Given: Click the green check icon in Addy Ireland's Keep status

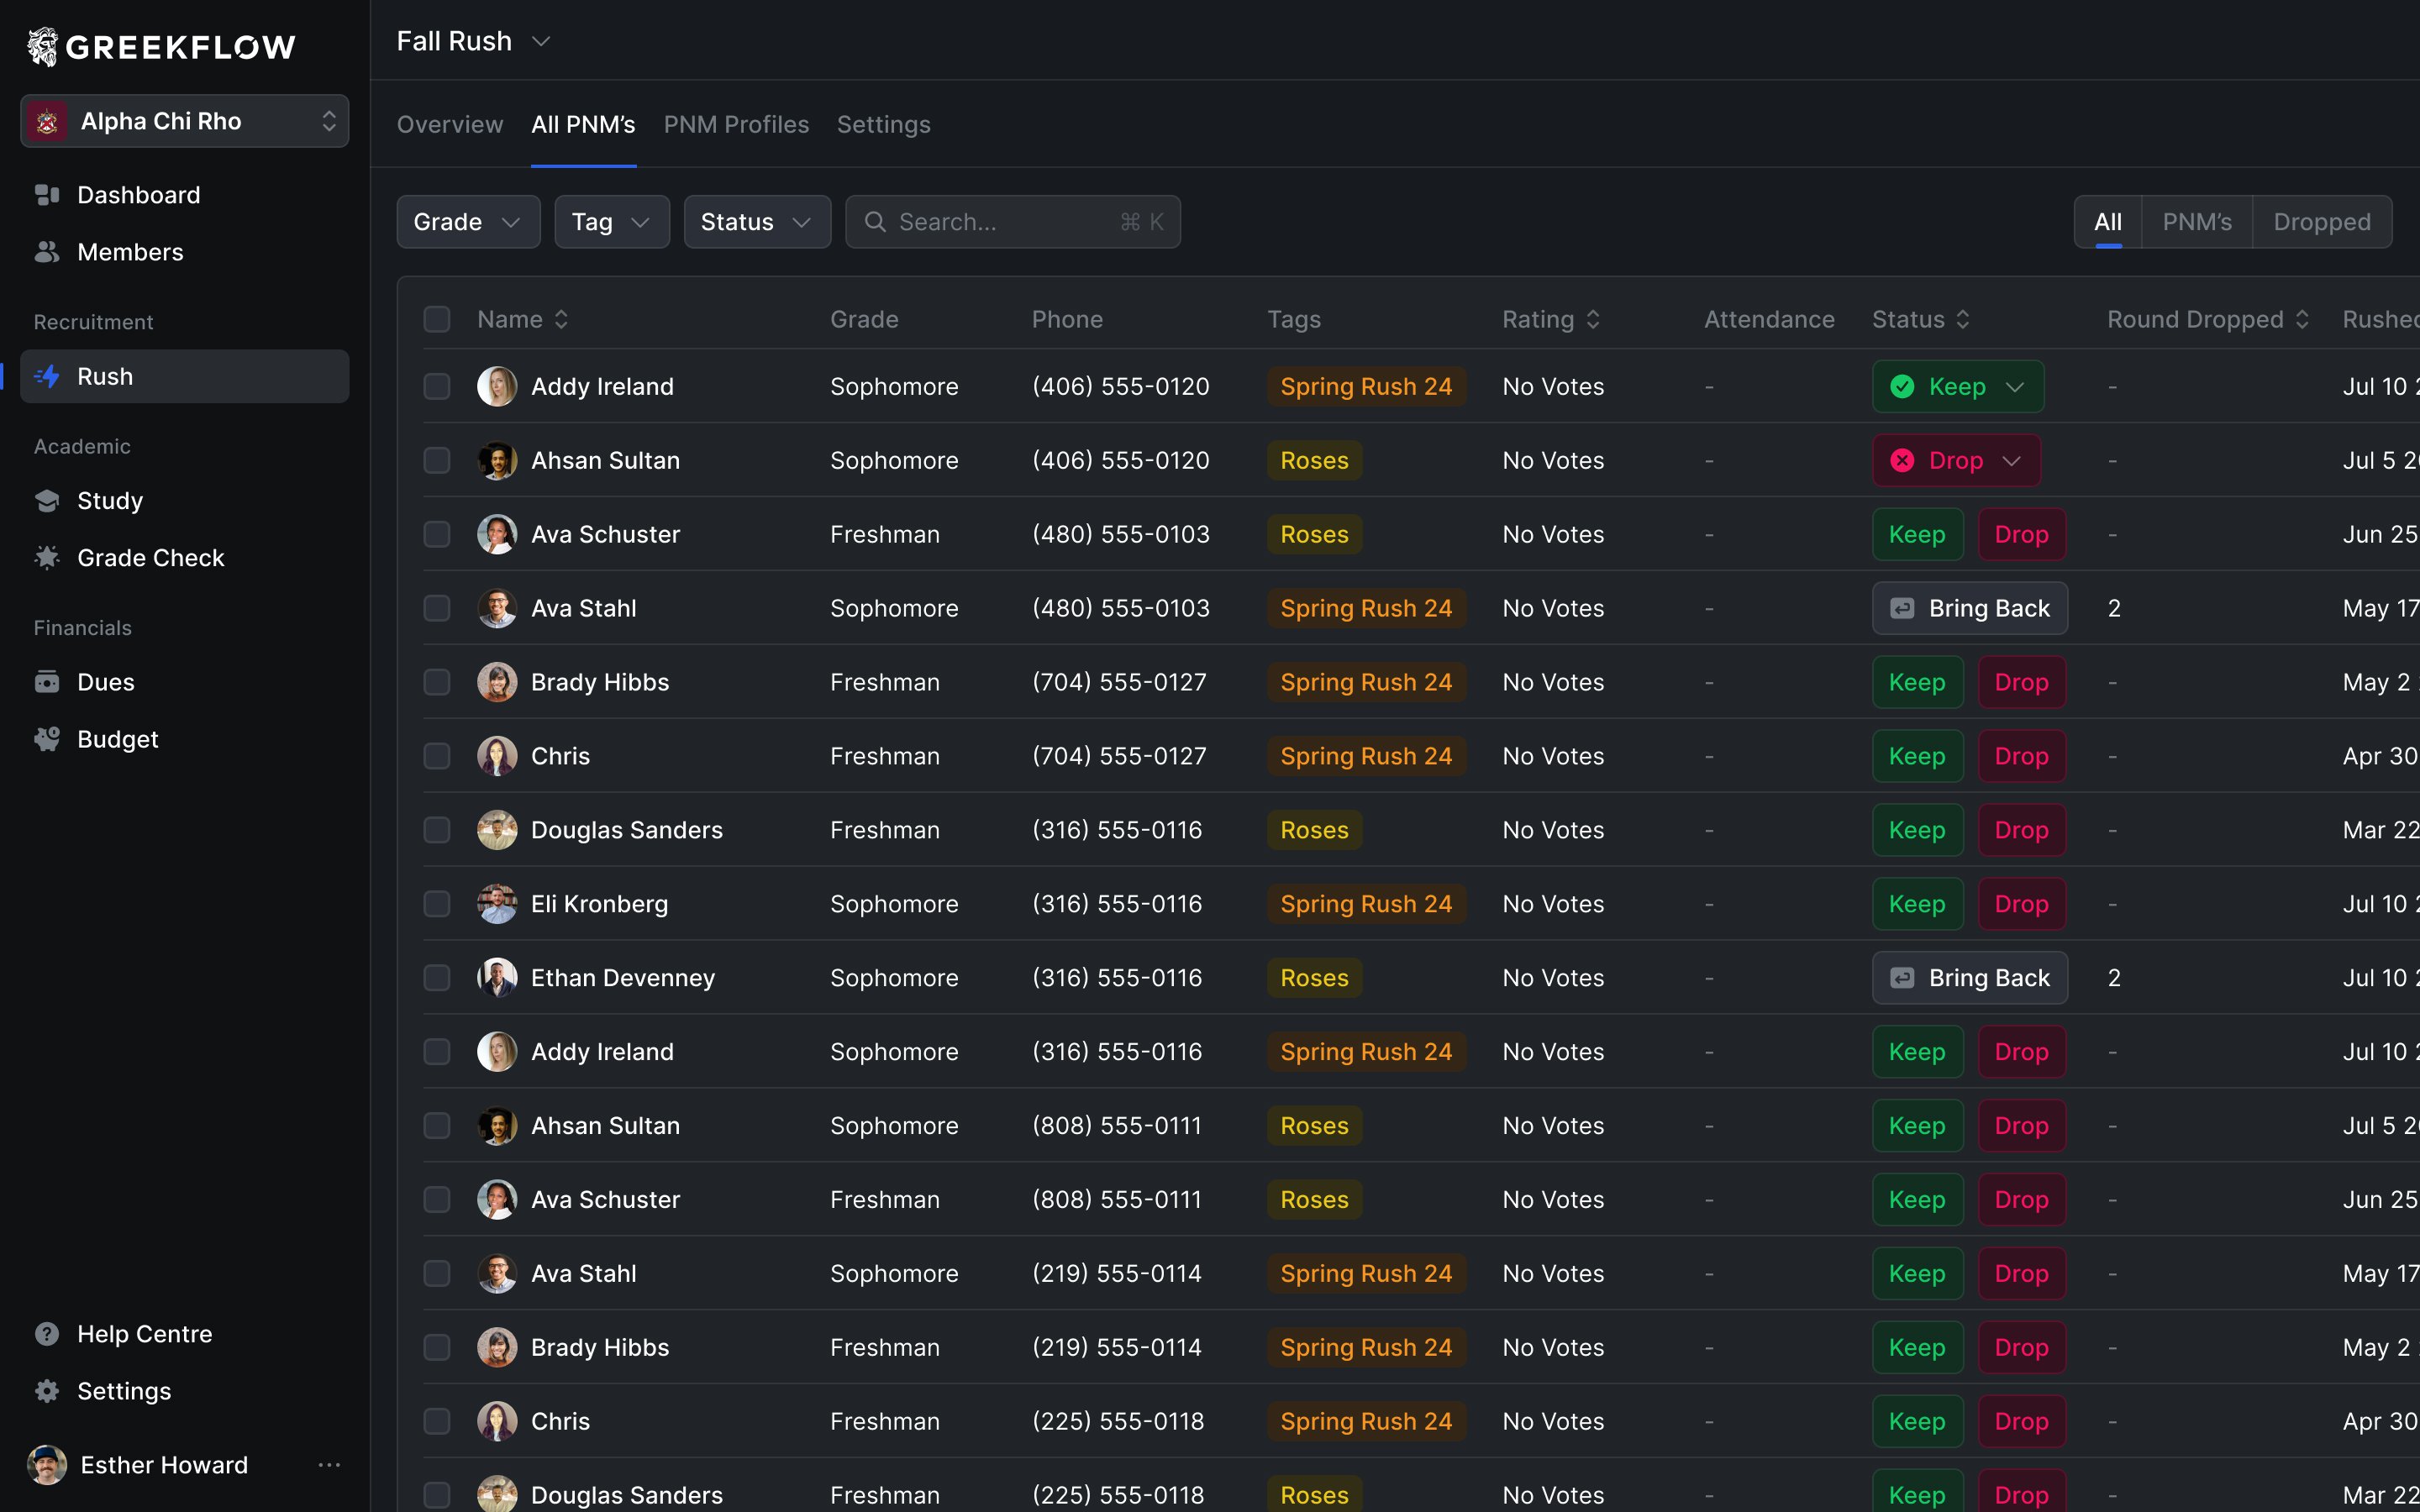Looking at the screenshot, I should (1902, 387).
